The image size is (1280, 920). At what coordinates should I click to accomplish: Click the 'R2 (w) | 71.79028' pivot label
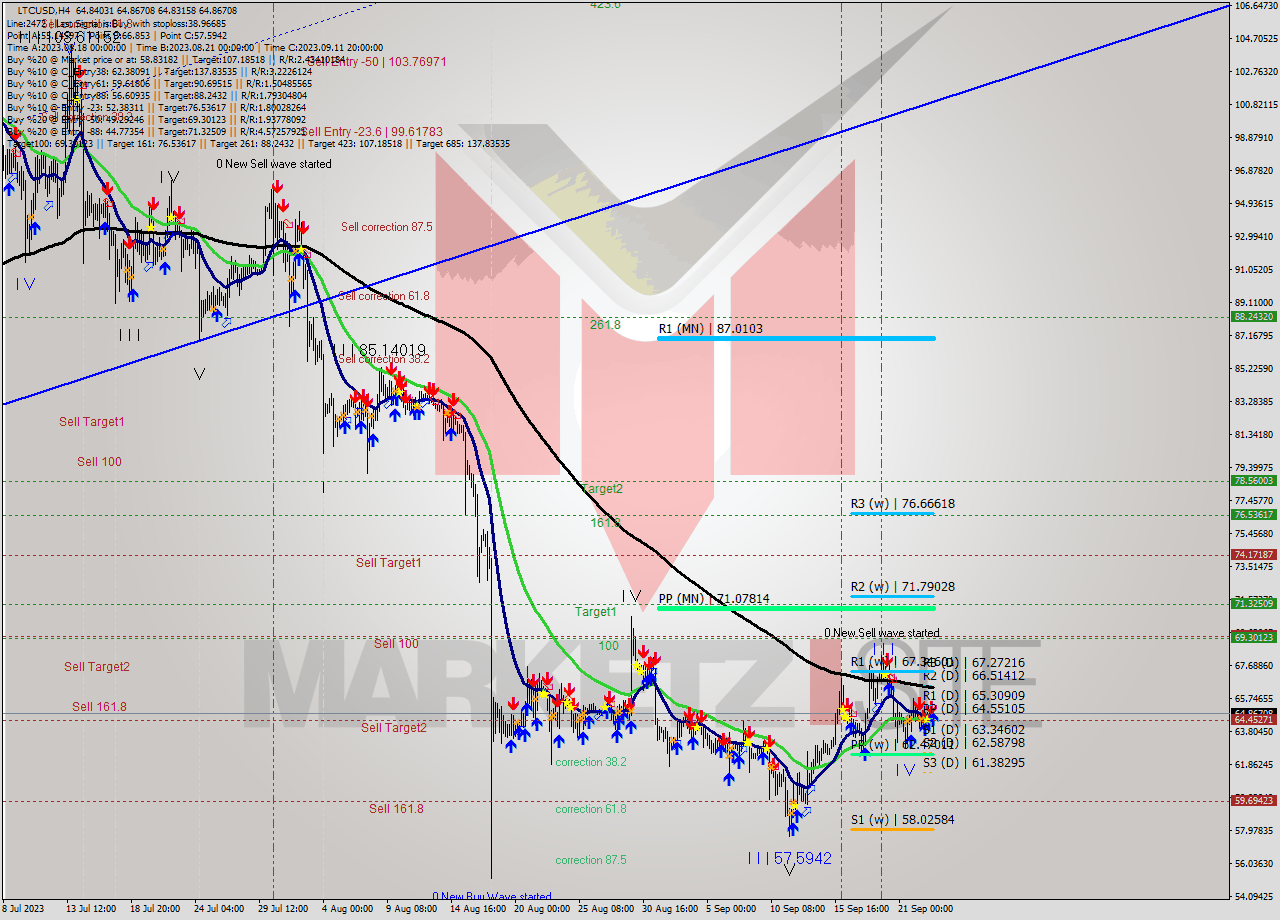(902, 587)
